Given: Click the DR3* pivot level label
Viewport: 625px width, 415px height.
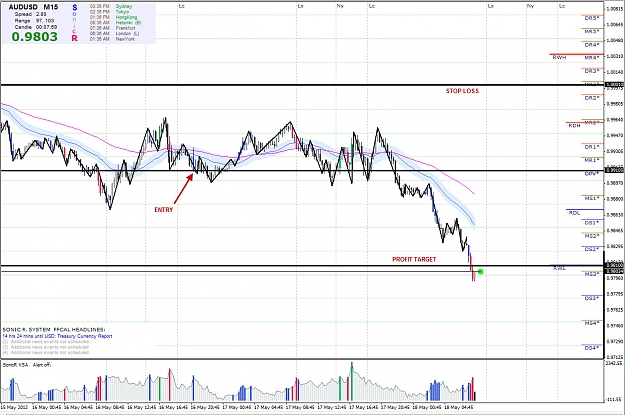Looking at the screenshot, I should pos(592,71).
